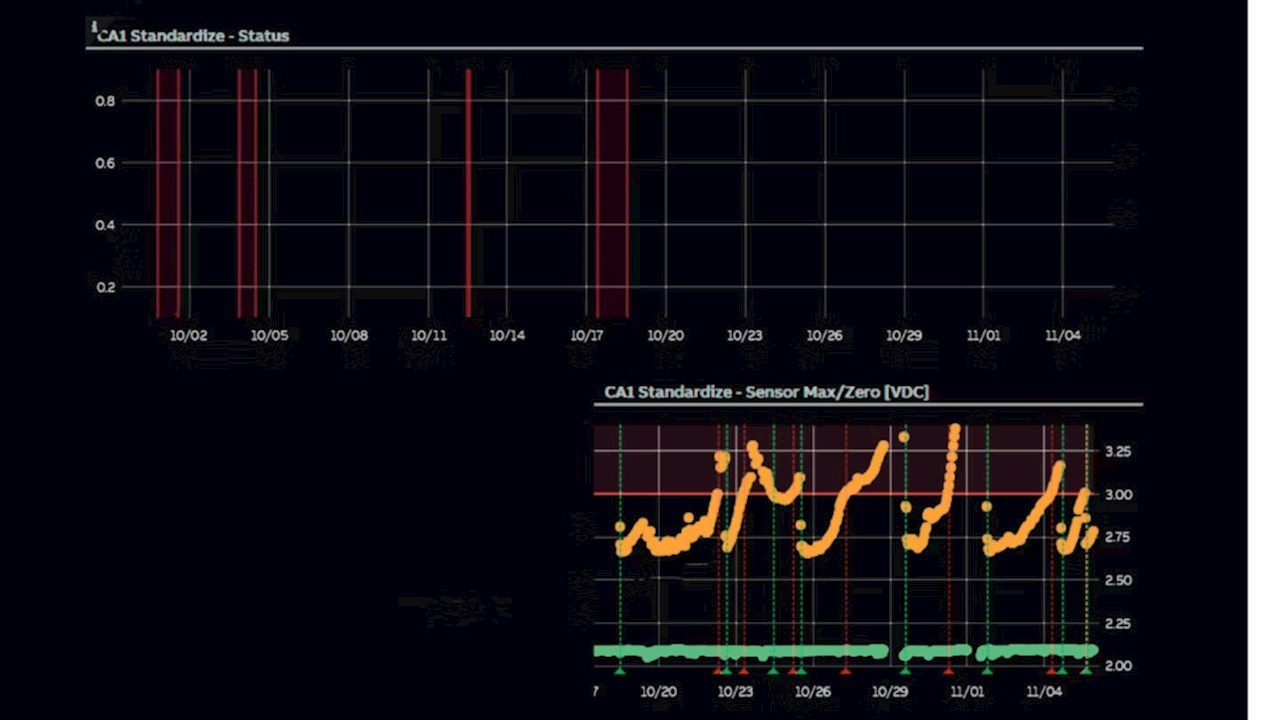1280x720 pixels.
Task: Click the red band left of 10/05 label
Action: pyautogui.click(x=247, y=190)
